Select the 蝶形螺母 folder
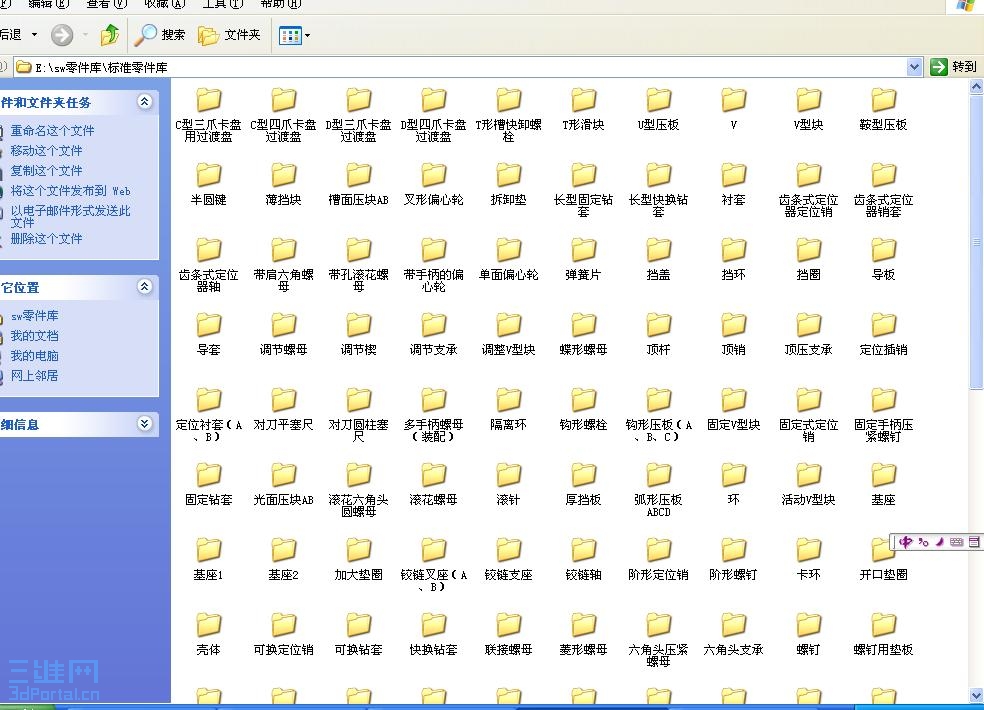 point(584,334)
